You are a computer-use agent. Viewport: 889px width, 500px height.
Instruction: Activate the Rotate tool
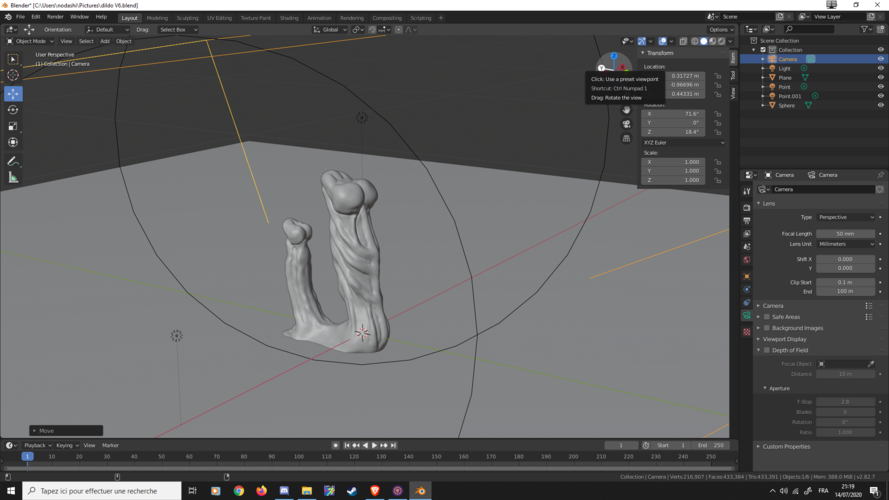pyautogui.click(x=13, y=110)
